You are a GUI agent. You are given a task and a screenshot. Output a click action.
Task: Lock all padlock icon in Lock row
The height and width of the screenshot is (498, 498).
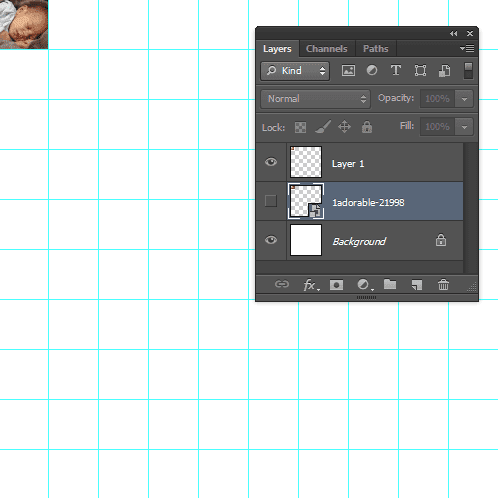[367, 127]
